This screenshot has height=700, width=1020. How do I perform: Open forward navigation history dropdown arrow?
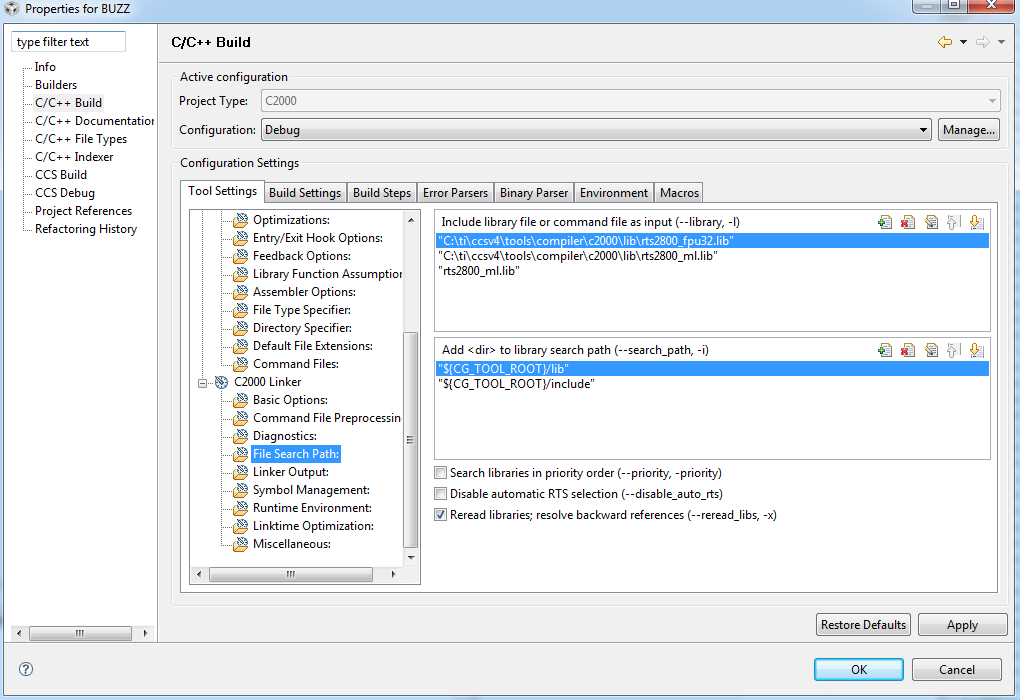tap(1002, 42)
